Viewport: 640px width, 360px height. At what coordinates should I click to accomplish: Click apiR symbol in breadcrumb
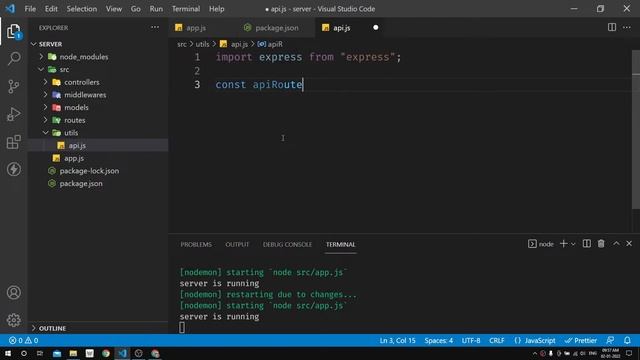270,44
